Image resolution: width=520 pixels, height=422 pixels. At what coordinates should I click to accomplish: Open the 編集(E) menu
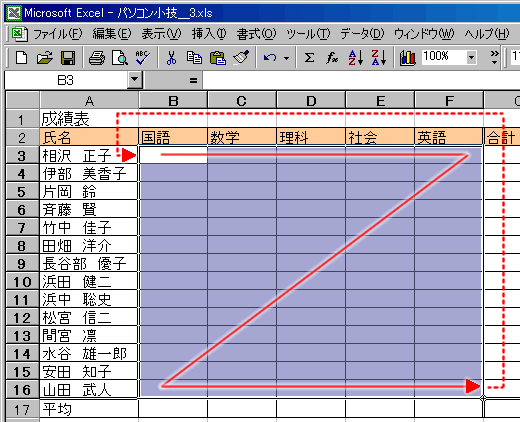pos(112,34)
